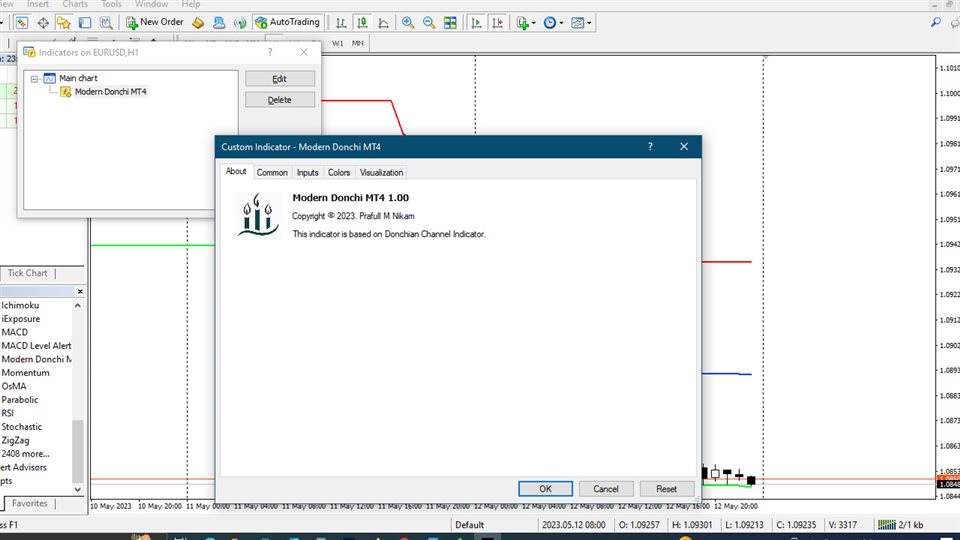Screen dimensions: 960x540
Task: Open the Visualization tab
Action: tap(381, 173)
